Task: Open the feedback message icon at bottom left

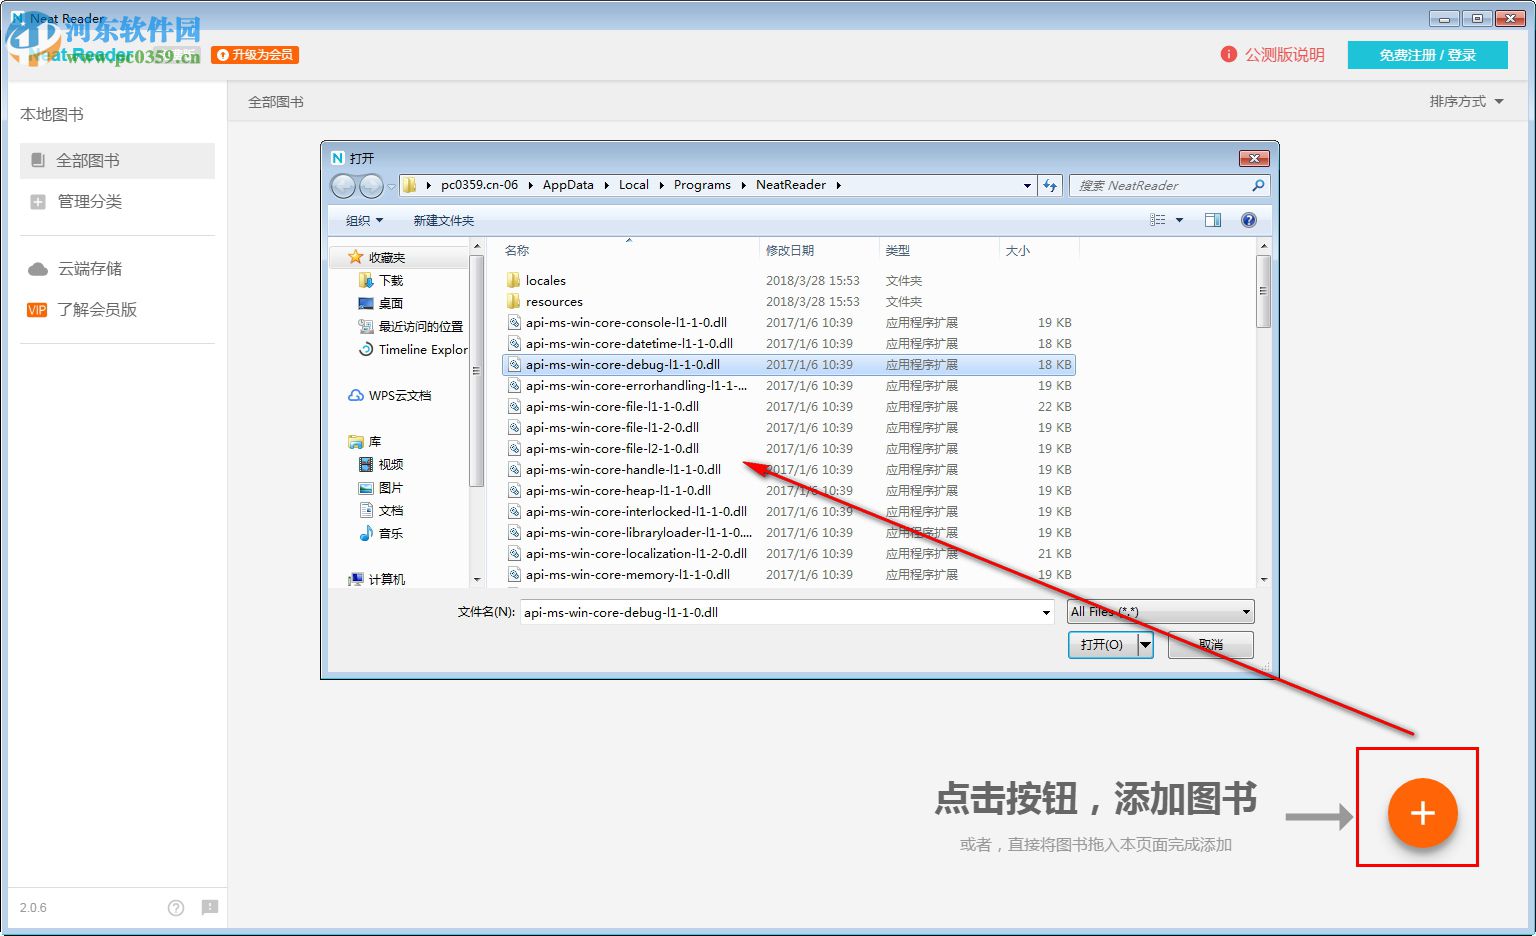Action: click(210, 908)
